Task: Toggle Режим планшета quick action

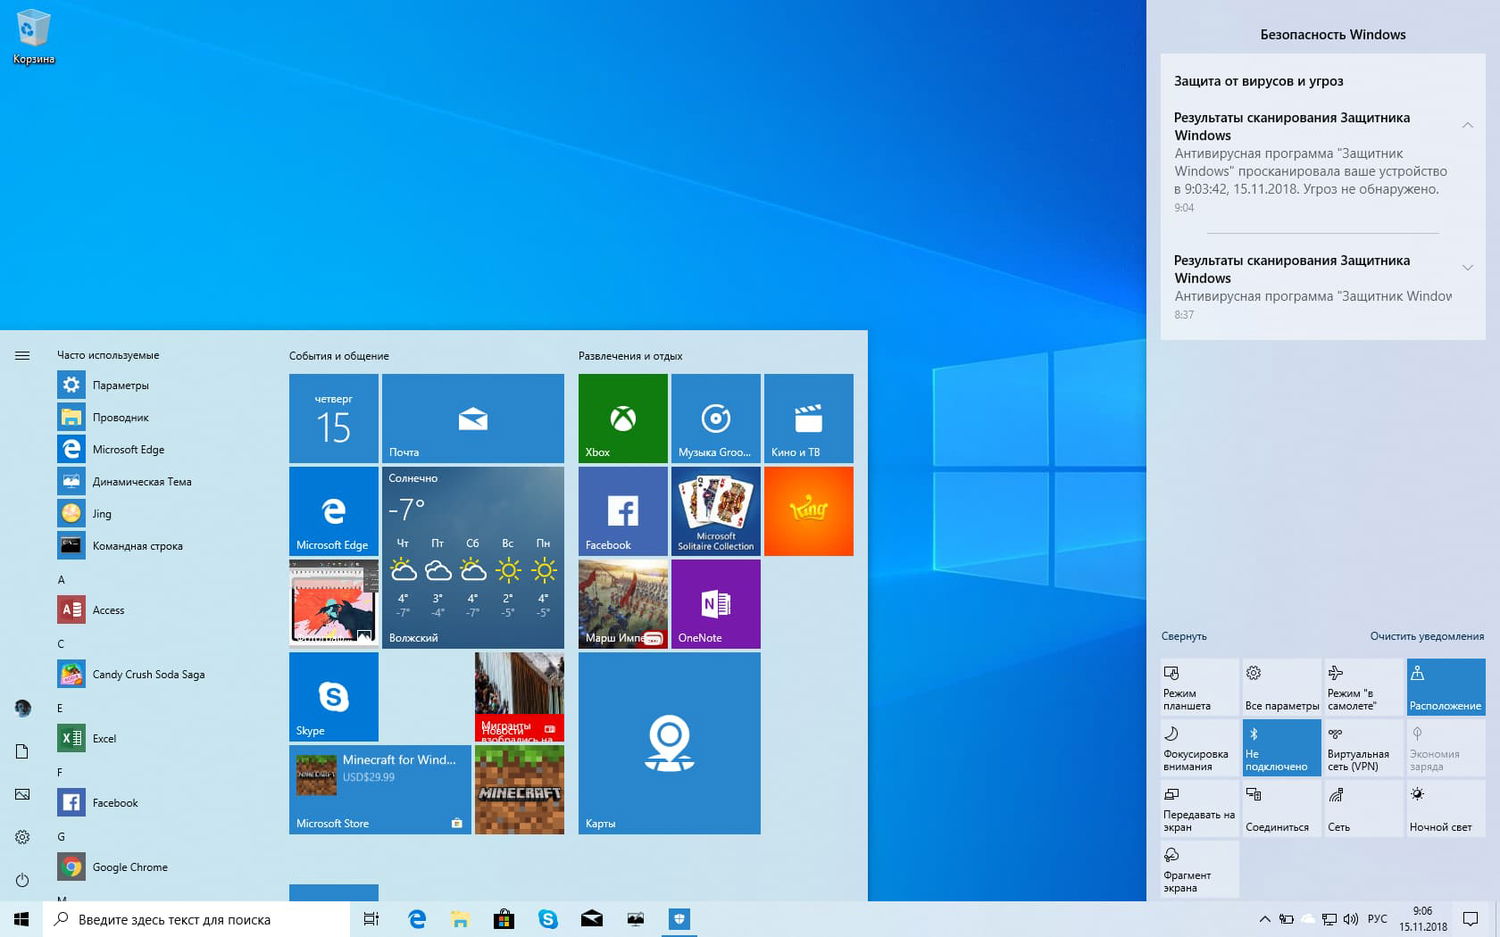Action: [1198, 686]
